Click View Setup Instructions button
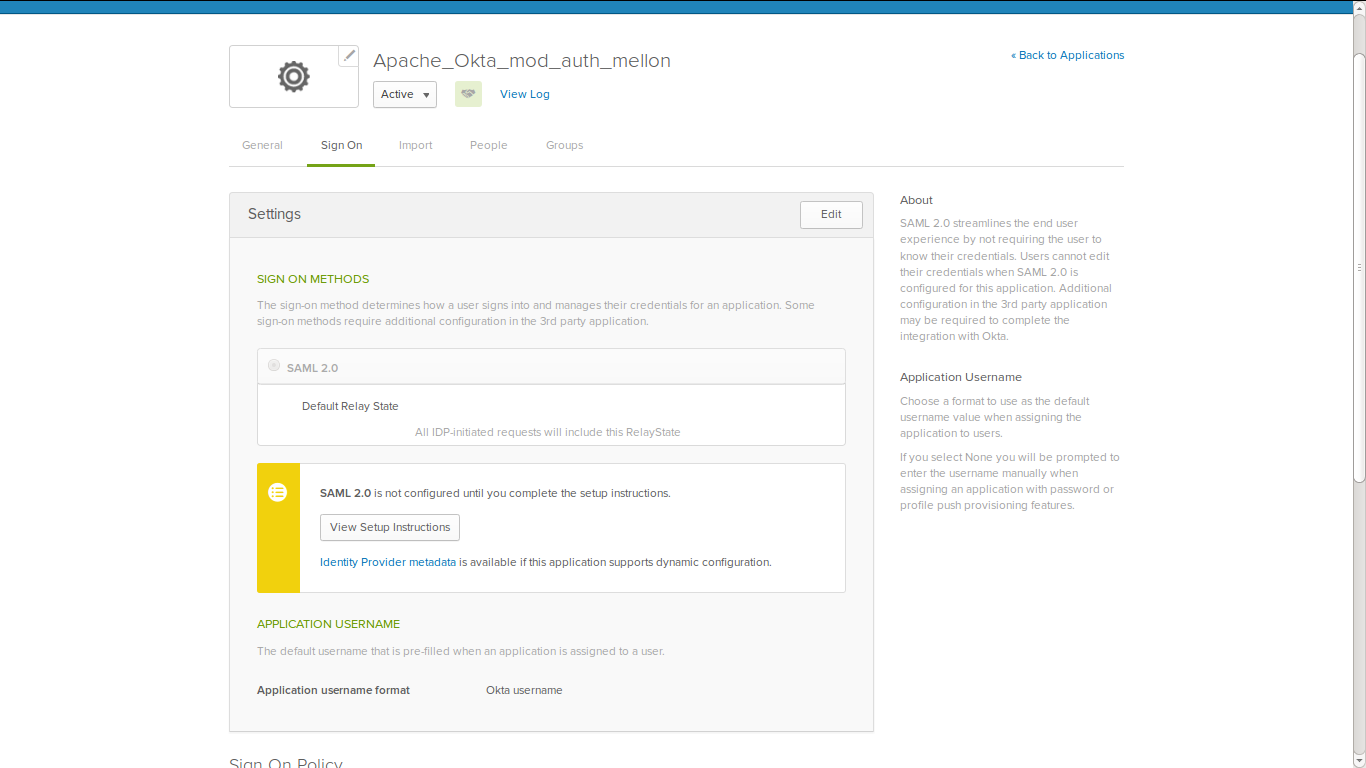The width and height of the screenshot is (1366, 768). click(x=390, y=527)
